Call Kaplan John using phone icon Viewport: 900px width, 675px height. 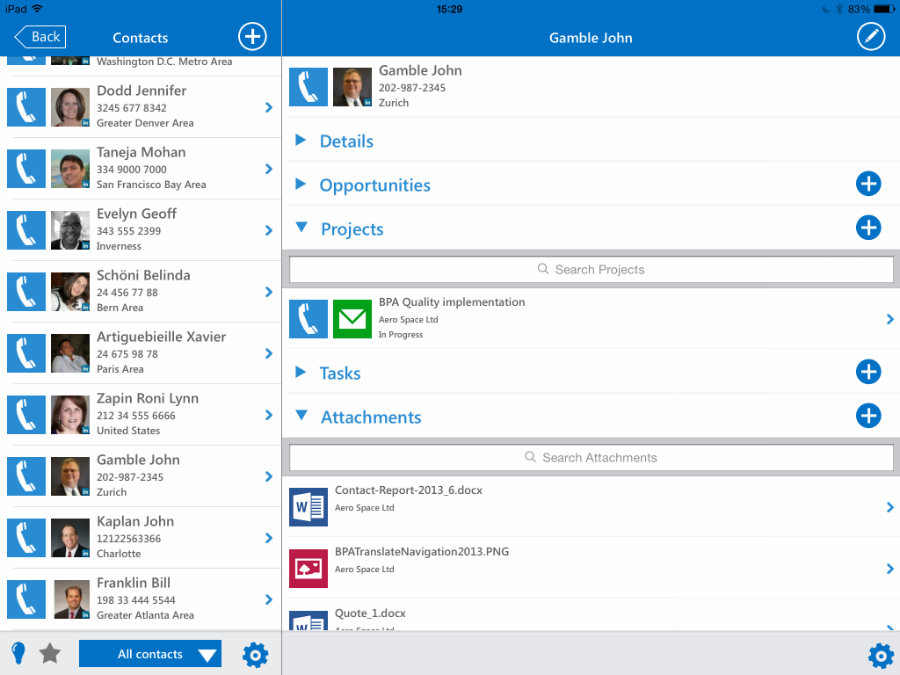(x=26, y=537)
